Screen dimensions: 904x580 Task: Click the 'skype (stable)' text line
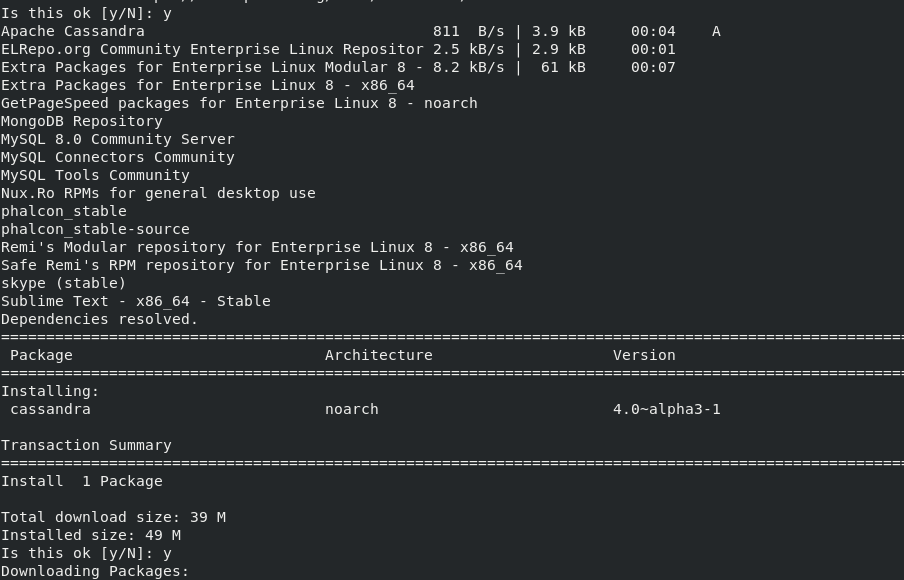[63, 283]
